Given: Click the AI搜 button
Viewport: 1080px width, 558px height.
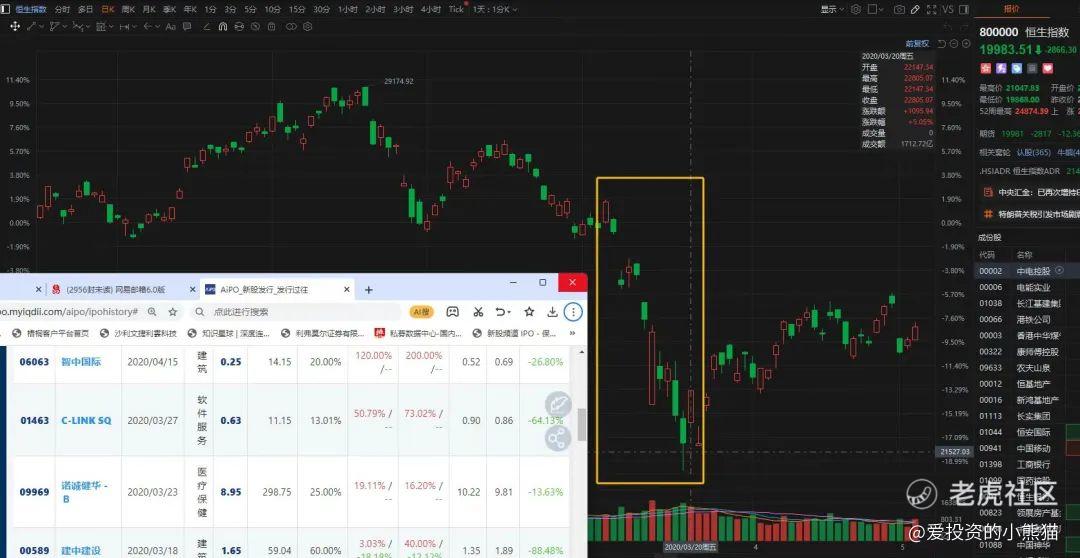Looking at the screenshot, I should pos(422,312).
